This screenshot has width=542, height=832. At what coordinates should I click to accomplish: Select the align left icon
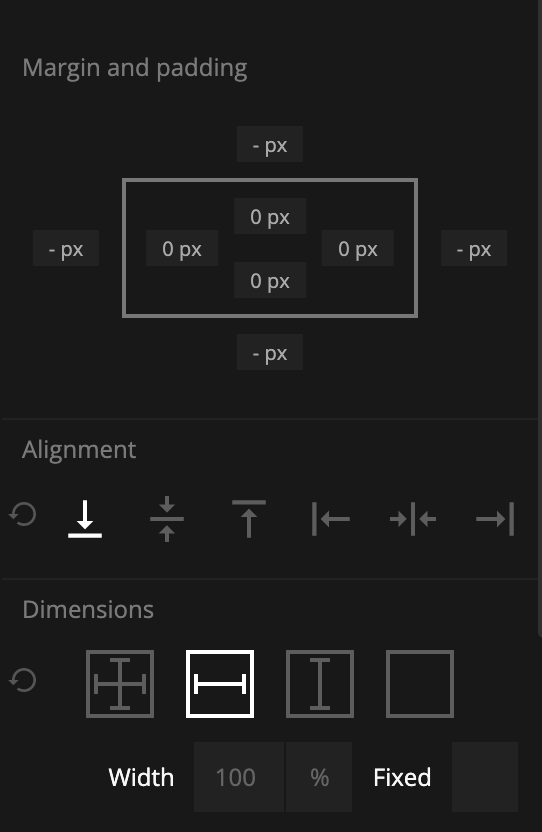(331, 518)
